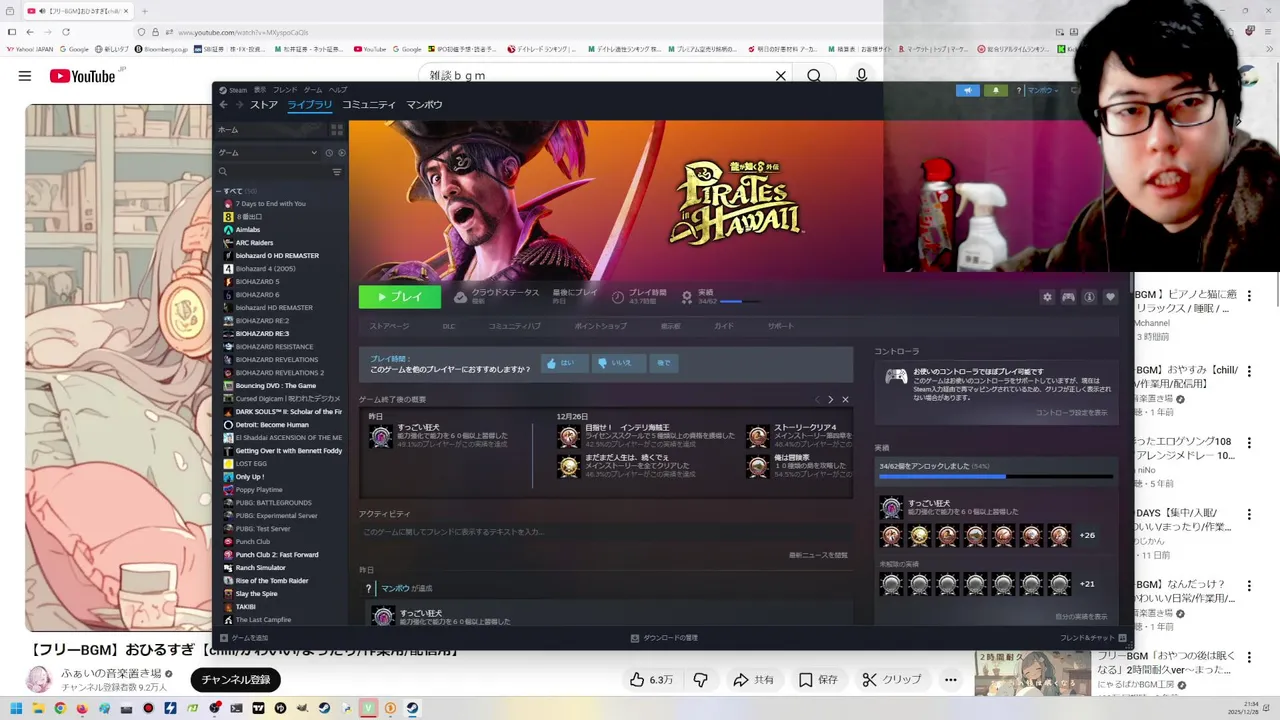Show +26 more unlocked achievements
Viewport: 1280px width, 720px height.
pyautogui.click(x=1087, y=536)
